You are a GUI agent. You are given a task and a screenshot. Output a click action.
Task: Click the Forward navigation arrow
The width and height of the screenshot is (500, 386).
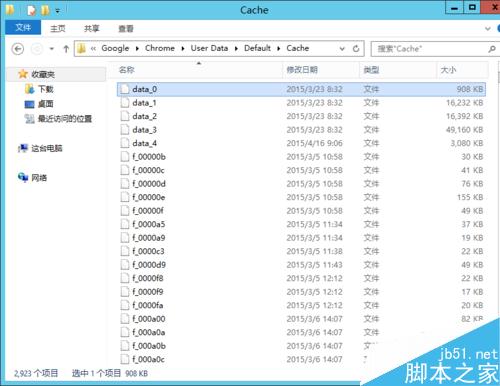click(x=37, y=49)
